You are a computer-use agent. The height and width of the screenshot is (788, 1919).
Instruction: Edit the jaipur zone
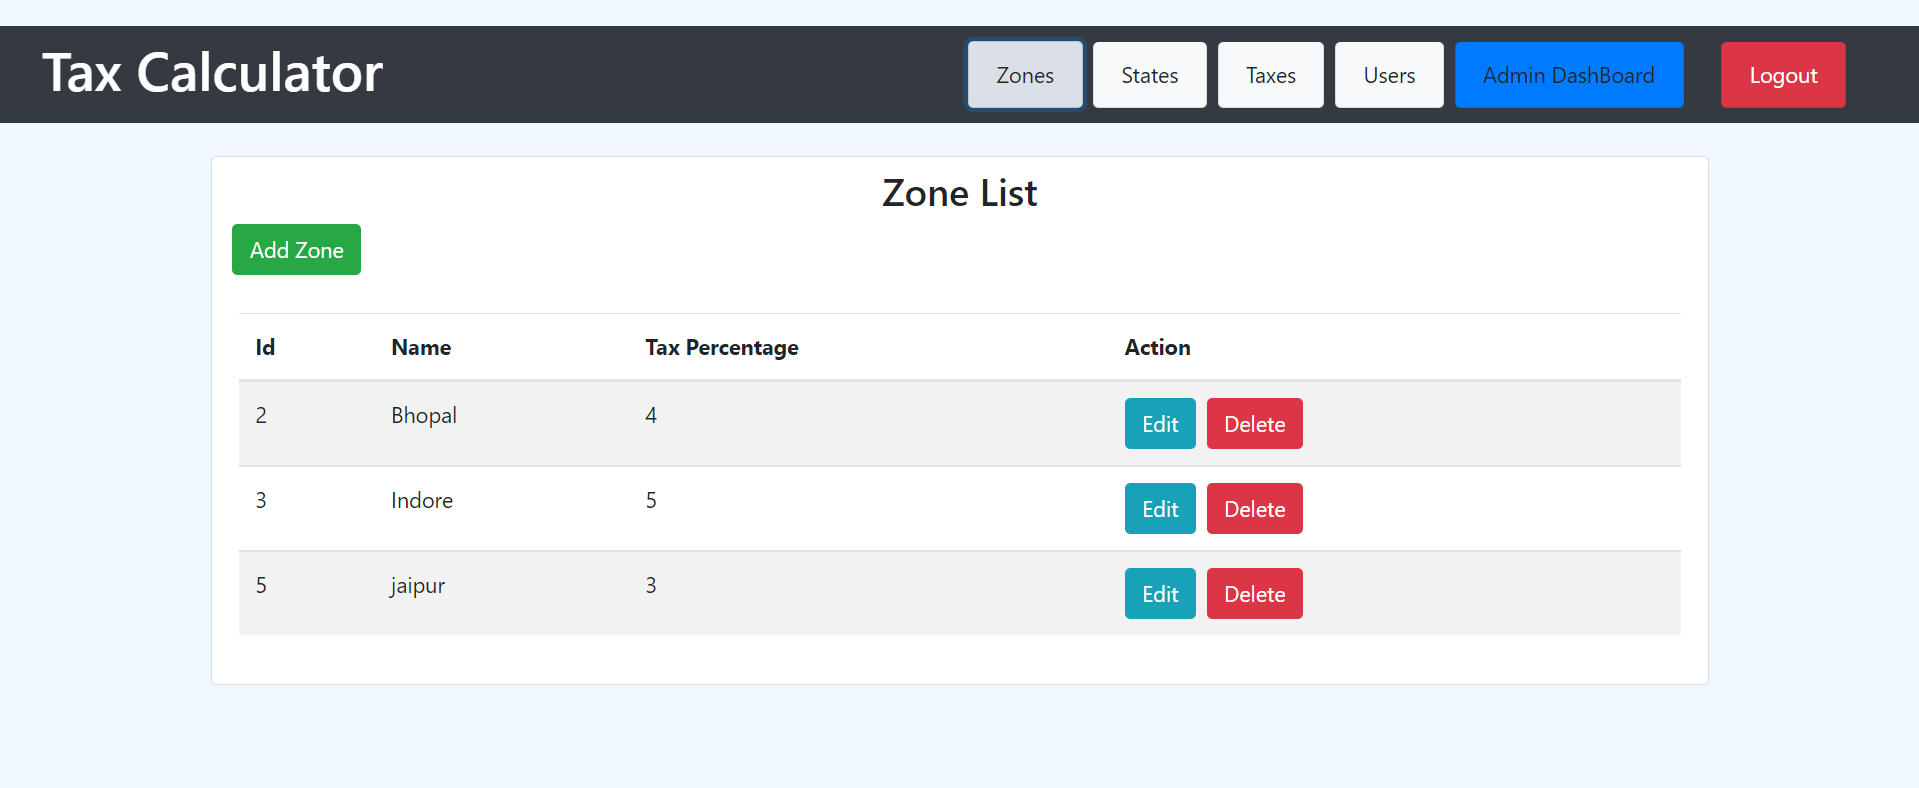(x=1160, y=594)
